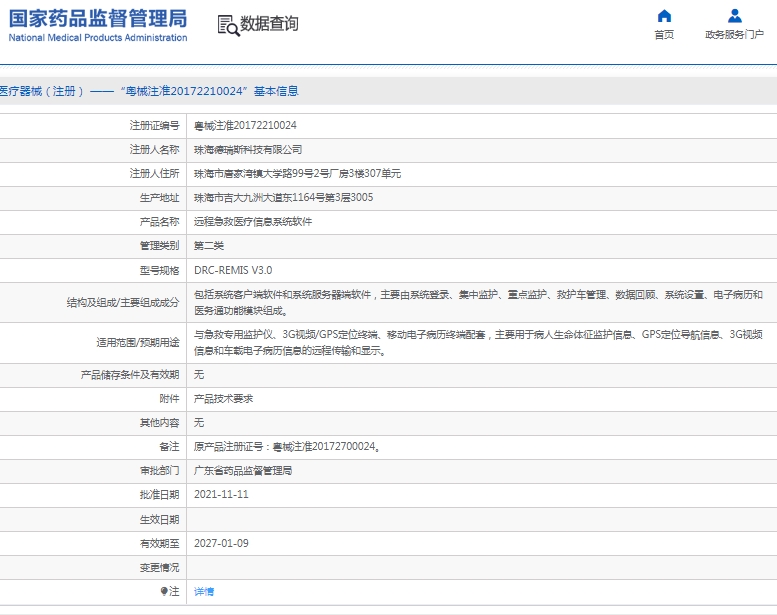Image resolution: width=777 pixels, height=615 pixels.
Task: Click the attachment value 产品技术要求
Action: pos(223,398)
